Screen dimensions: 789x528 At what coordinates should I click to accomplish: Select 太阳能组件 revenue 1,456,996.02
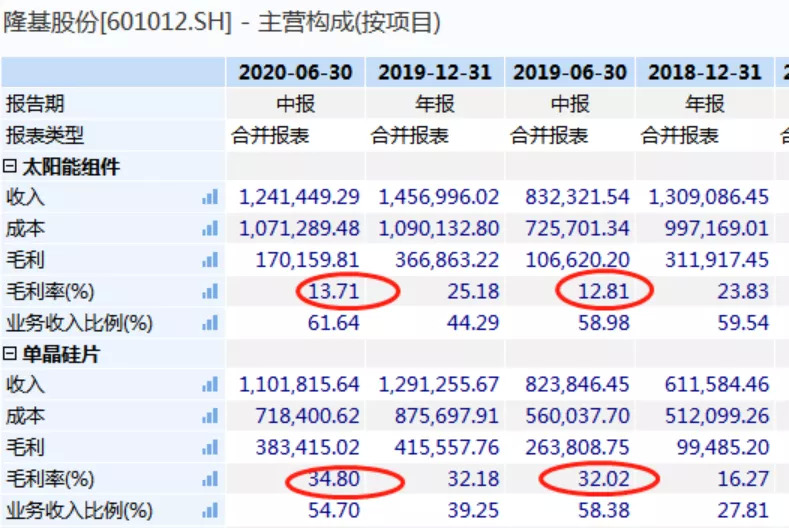[x=439, y=197]
